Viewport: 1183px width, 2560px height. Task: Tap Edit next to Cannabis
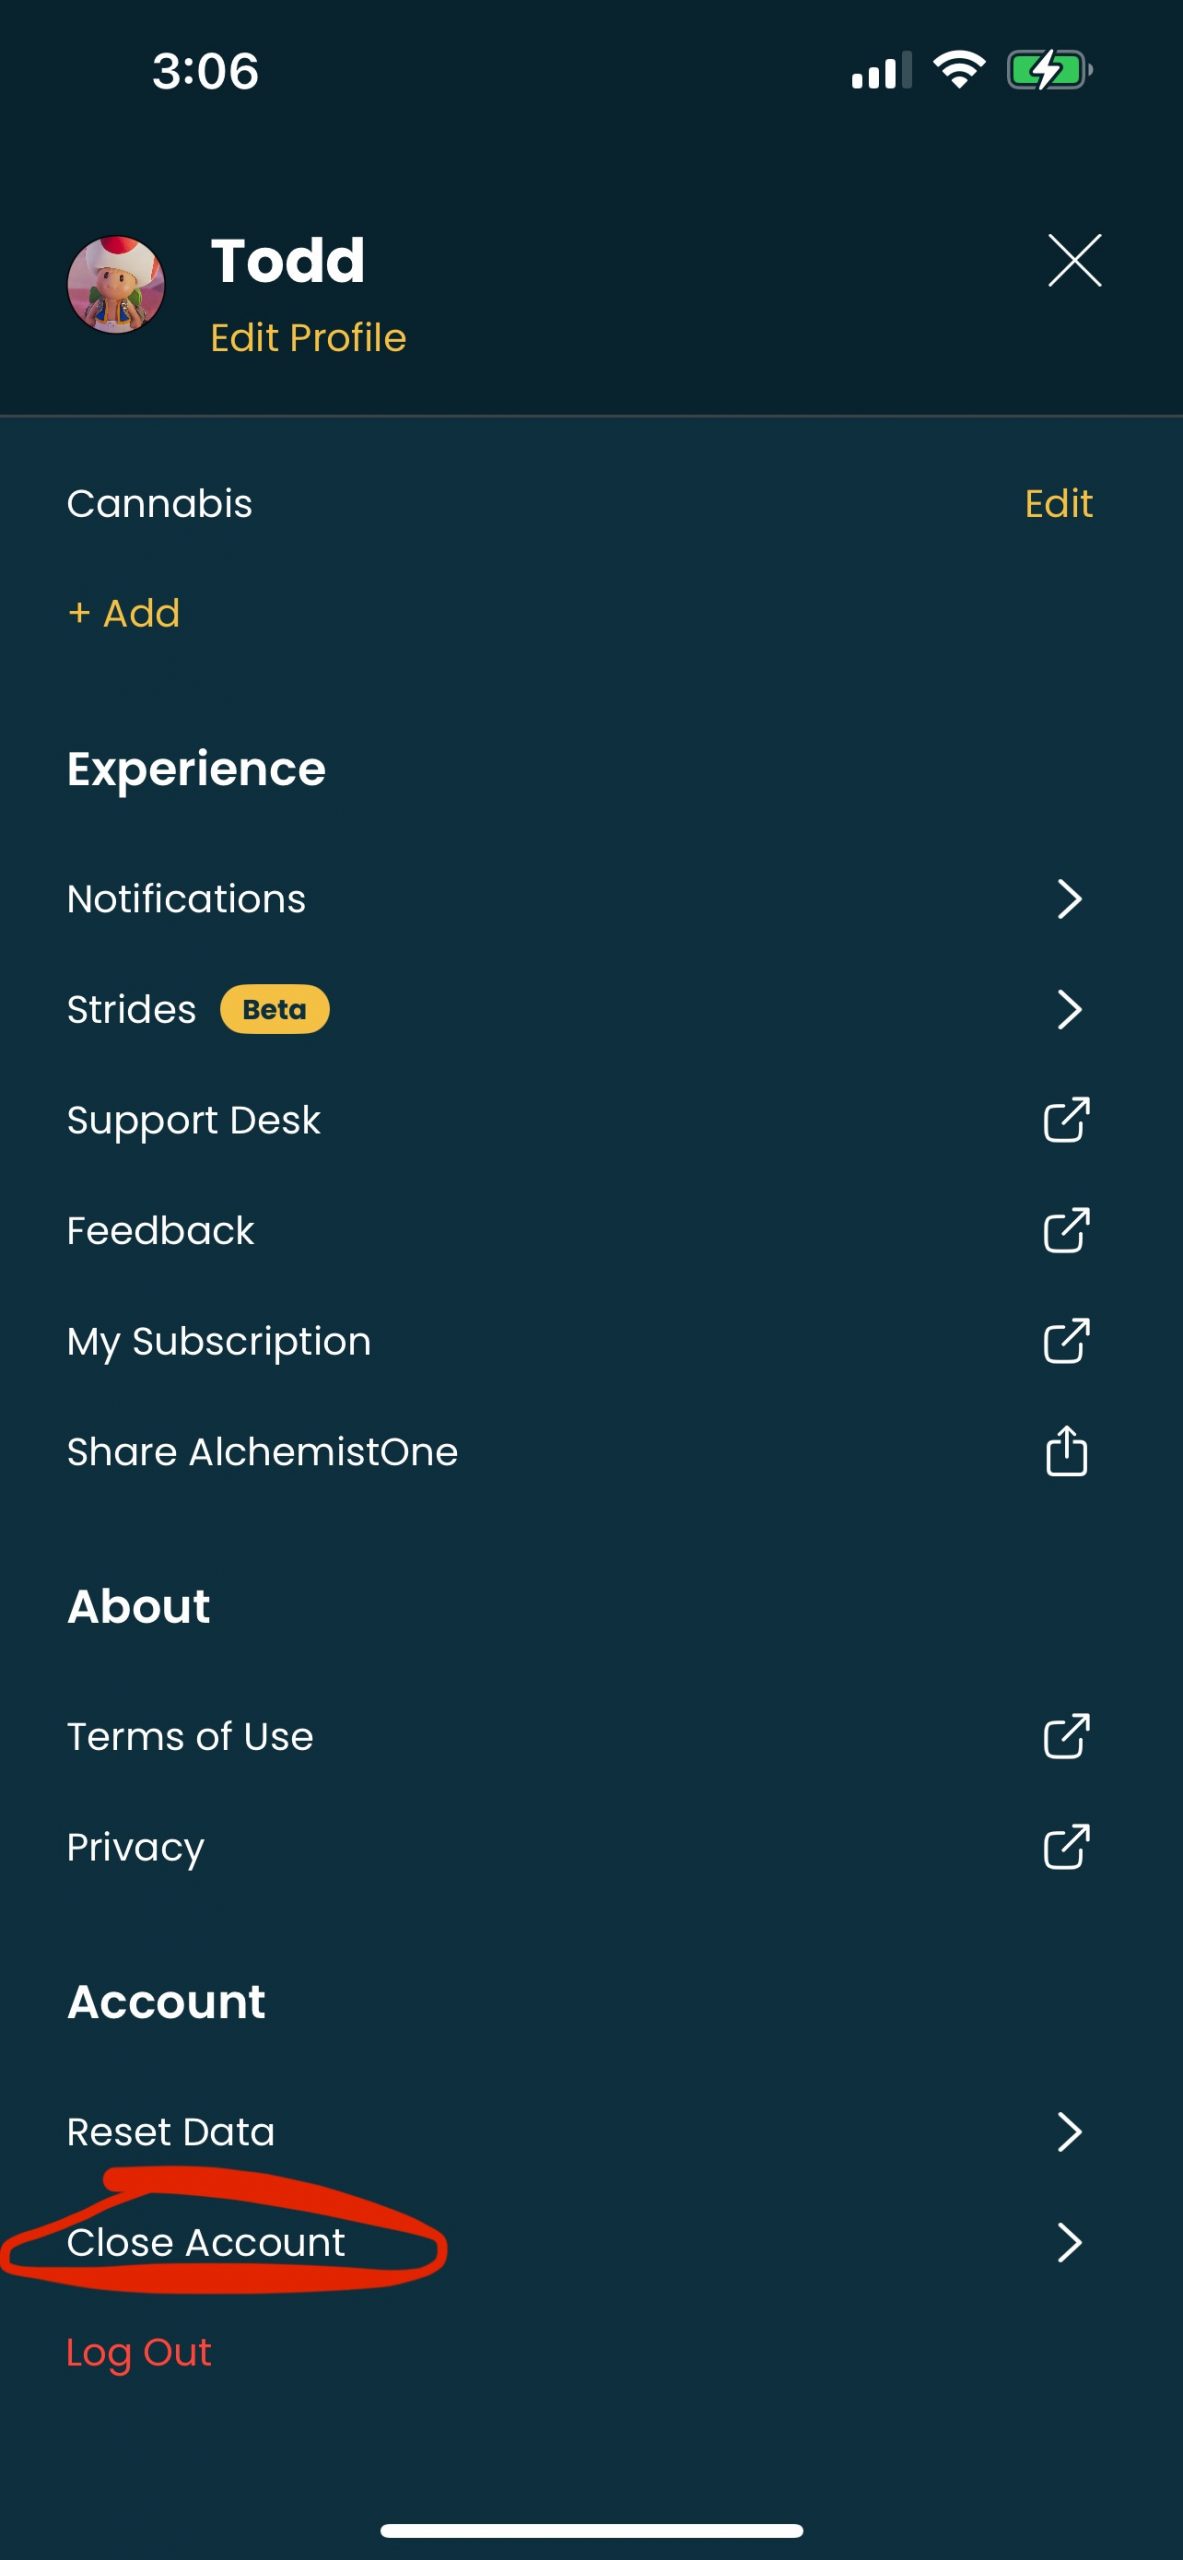tap(1058, 504)
